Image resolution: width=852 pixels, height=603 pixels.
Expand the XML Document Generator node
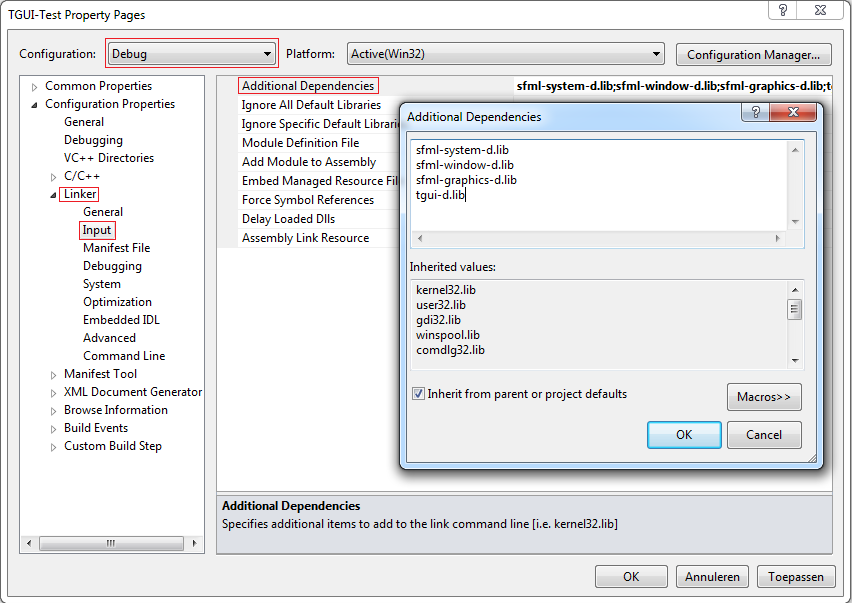tap(53, 393)
